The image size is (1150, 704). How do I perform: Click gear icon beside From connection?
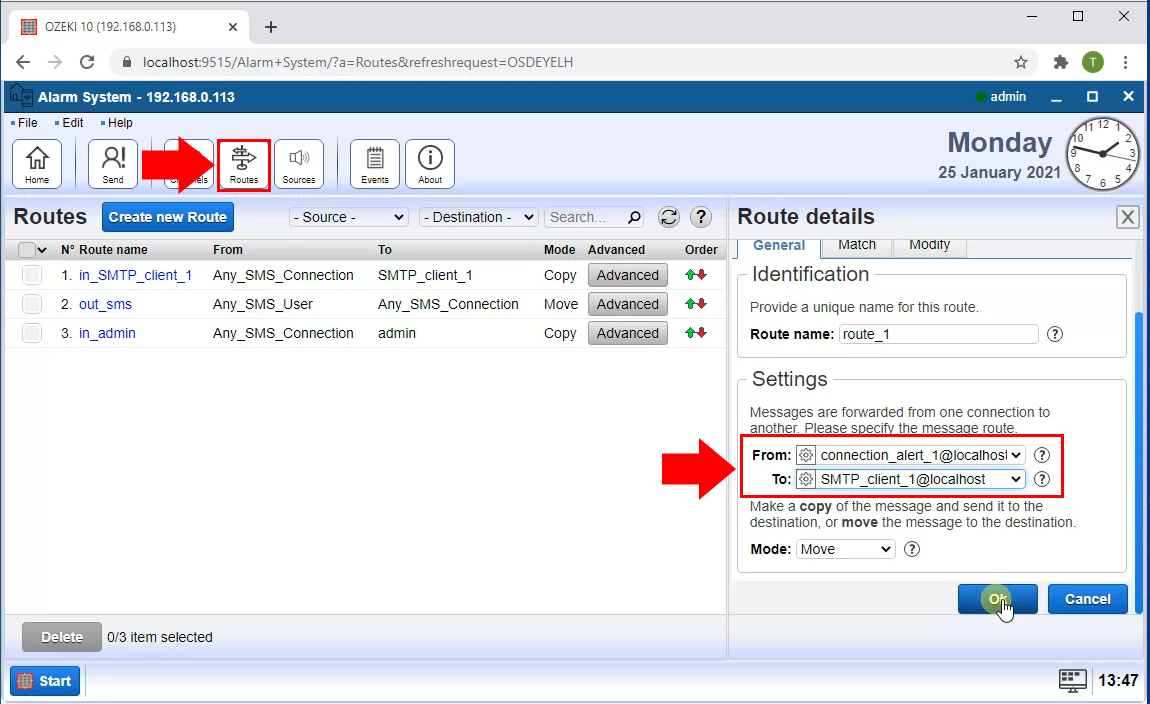coord(806,455)
